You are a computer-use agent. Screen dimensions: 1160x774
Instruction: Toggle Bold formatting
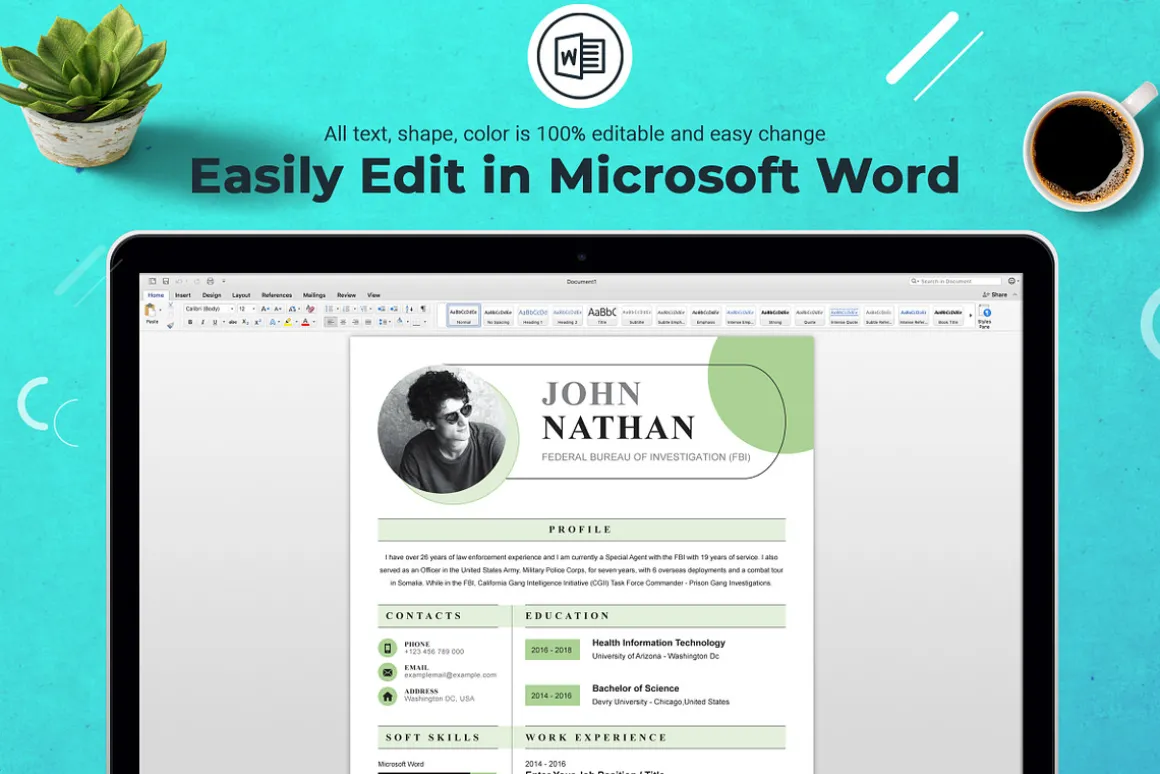click(x=190, y=322)
